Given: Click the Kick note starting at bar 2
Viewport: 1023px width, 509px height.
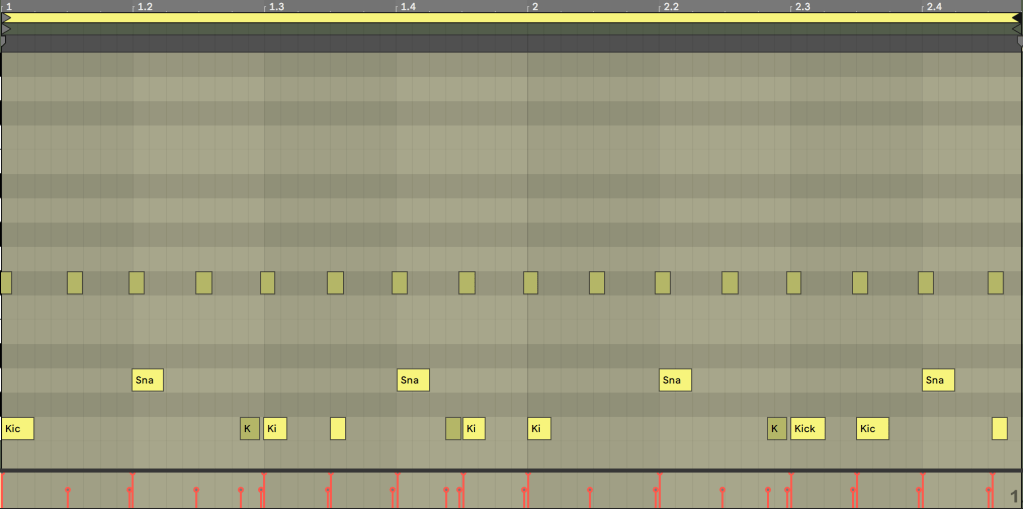Looking at the screenshot, I should tap(539, 429).
